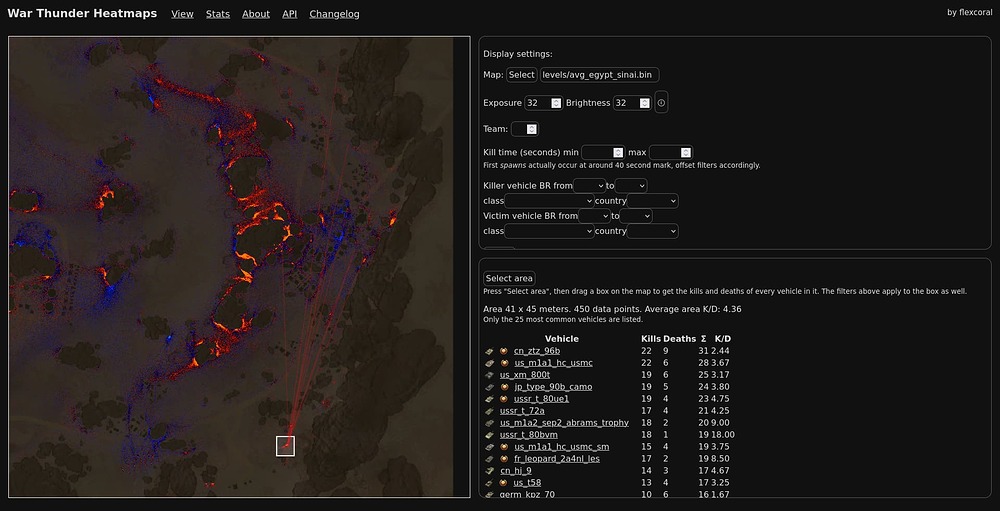The height and width of the screenshot is (511, 1000).
Task: Open the ussr_t_72a vehicle link
Action: [x=522, y=411]
